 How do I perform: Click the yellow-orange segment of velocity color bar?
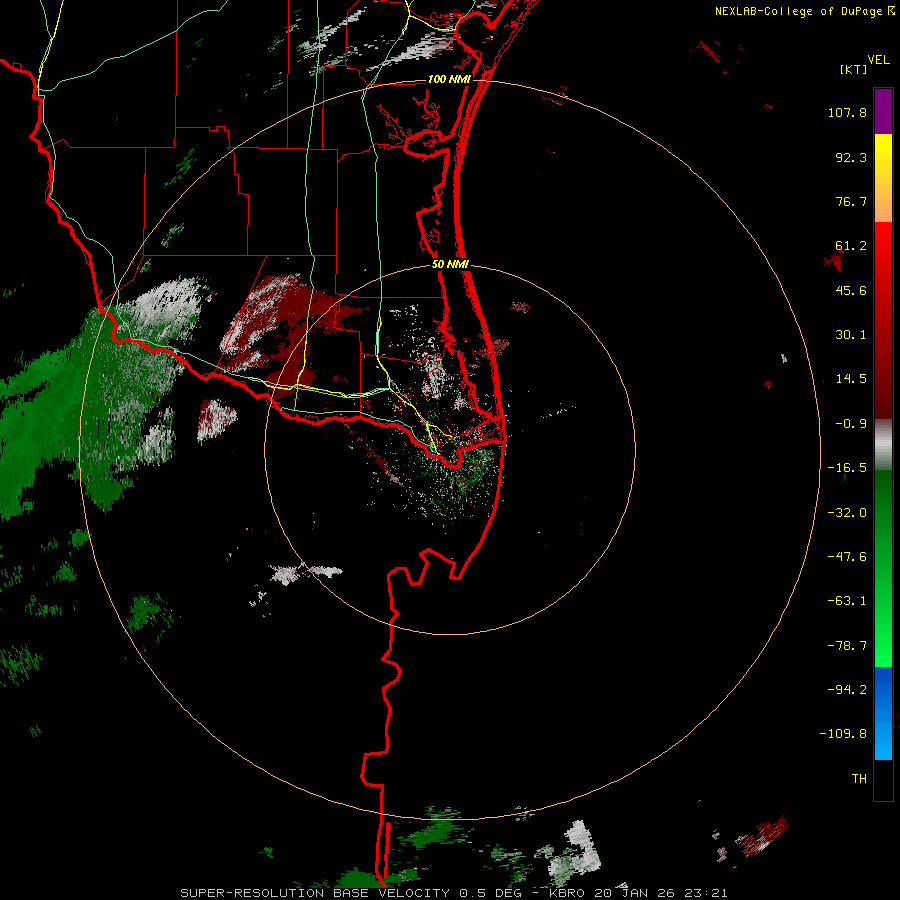point(883,178)
